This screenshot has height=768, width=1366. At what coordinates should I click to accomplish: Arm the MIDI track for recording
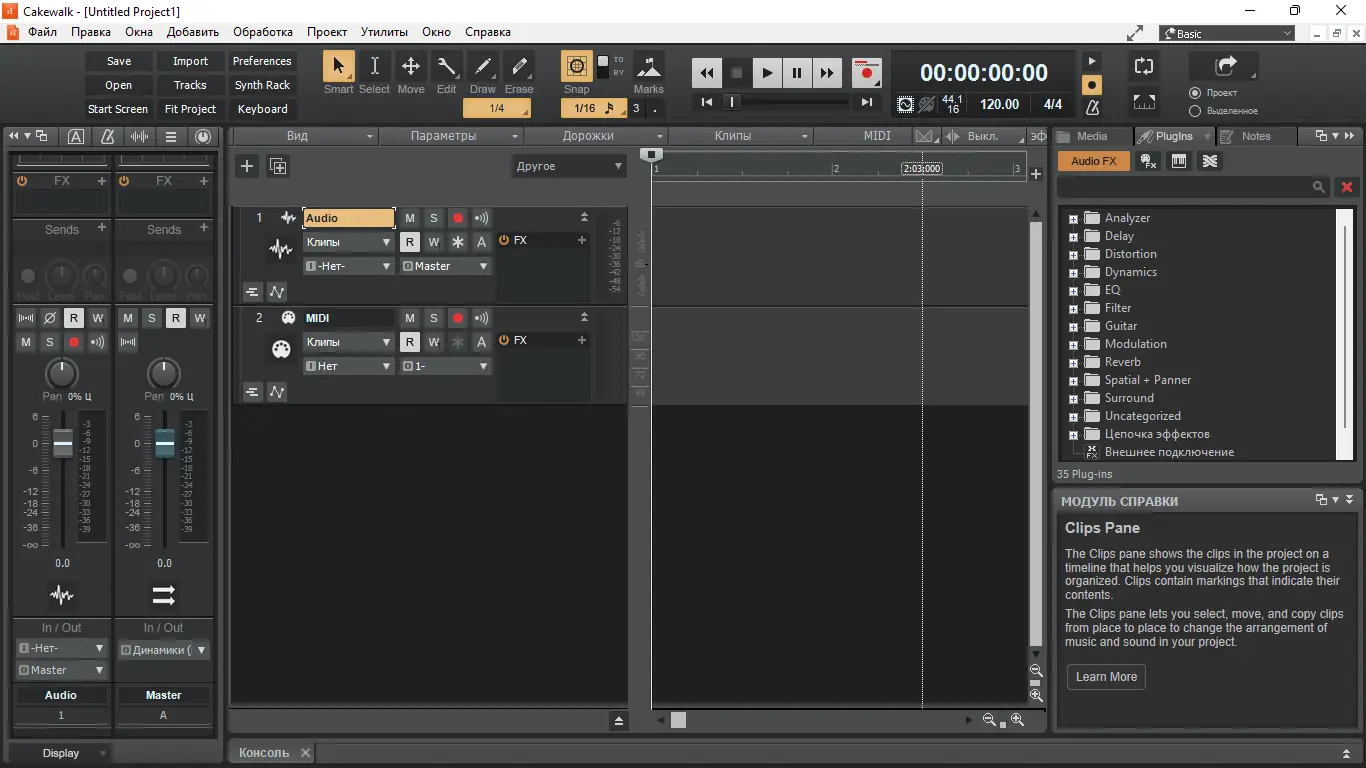point(458,318)
